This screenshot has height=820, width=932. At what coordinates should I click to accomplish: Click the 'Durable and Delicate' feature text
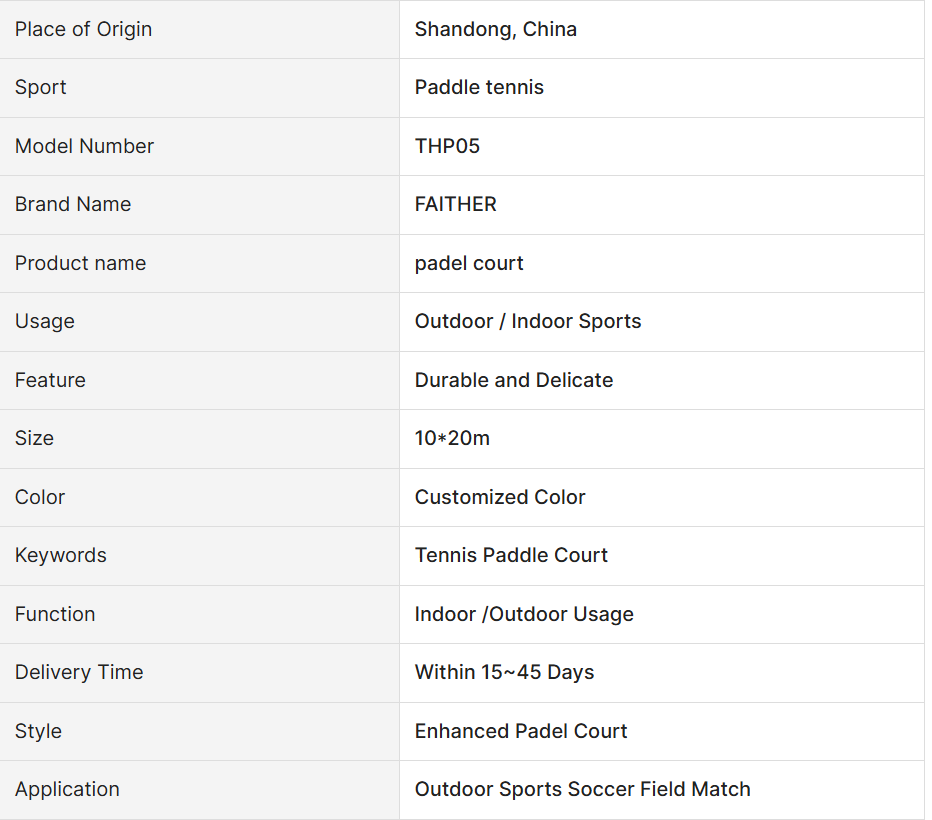point(513,380)
